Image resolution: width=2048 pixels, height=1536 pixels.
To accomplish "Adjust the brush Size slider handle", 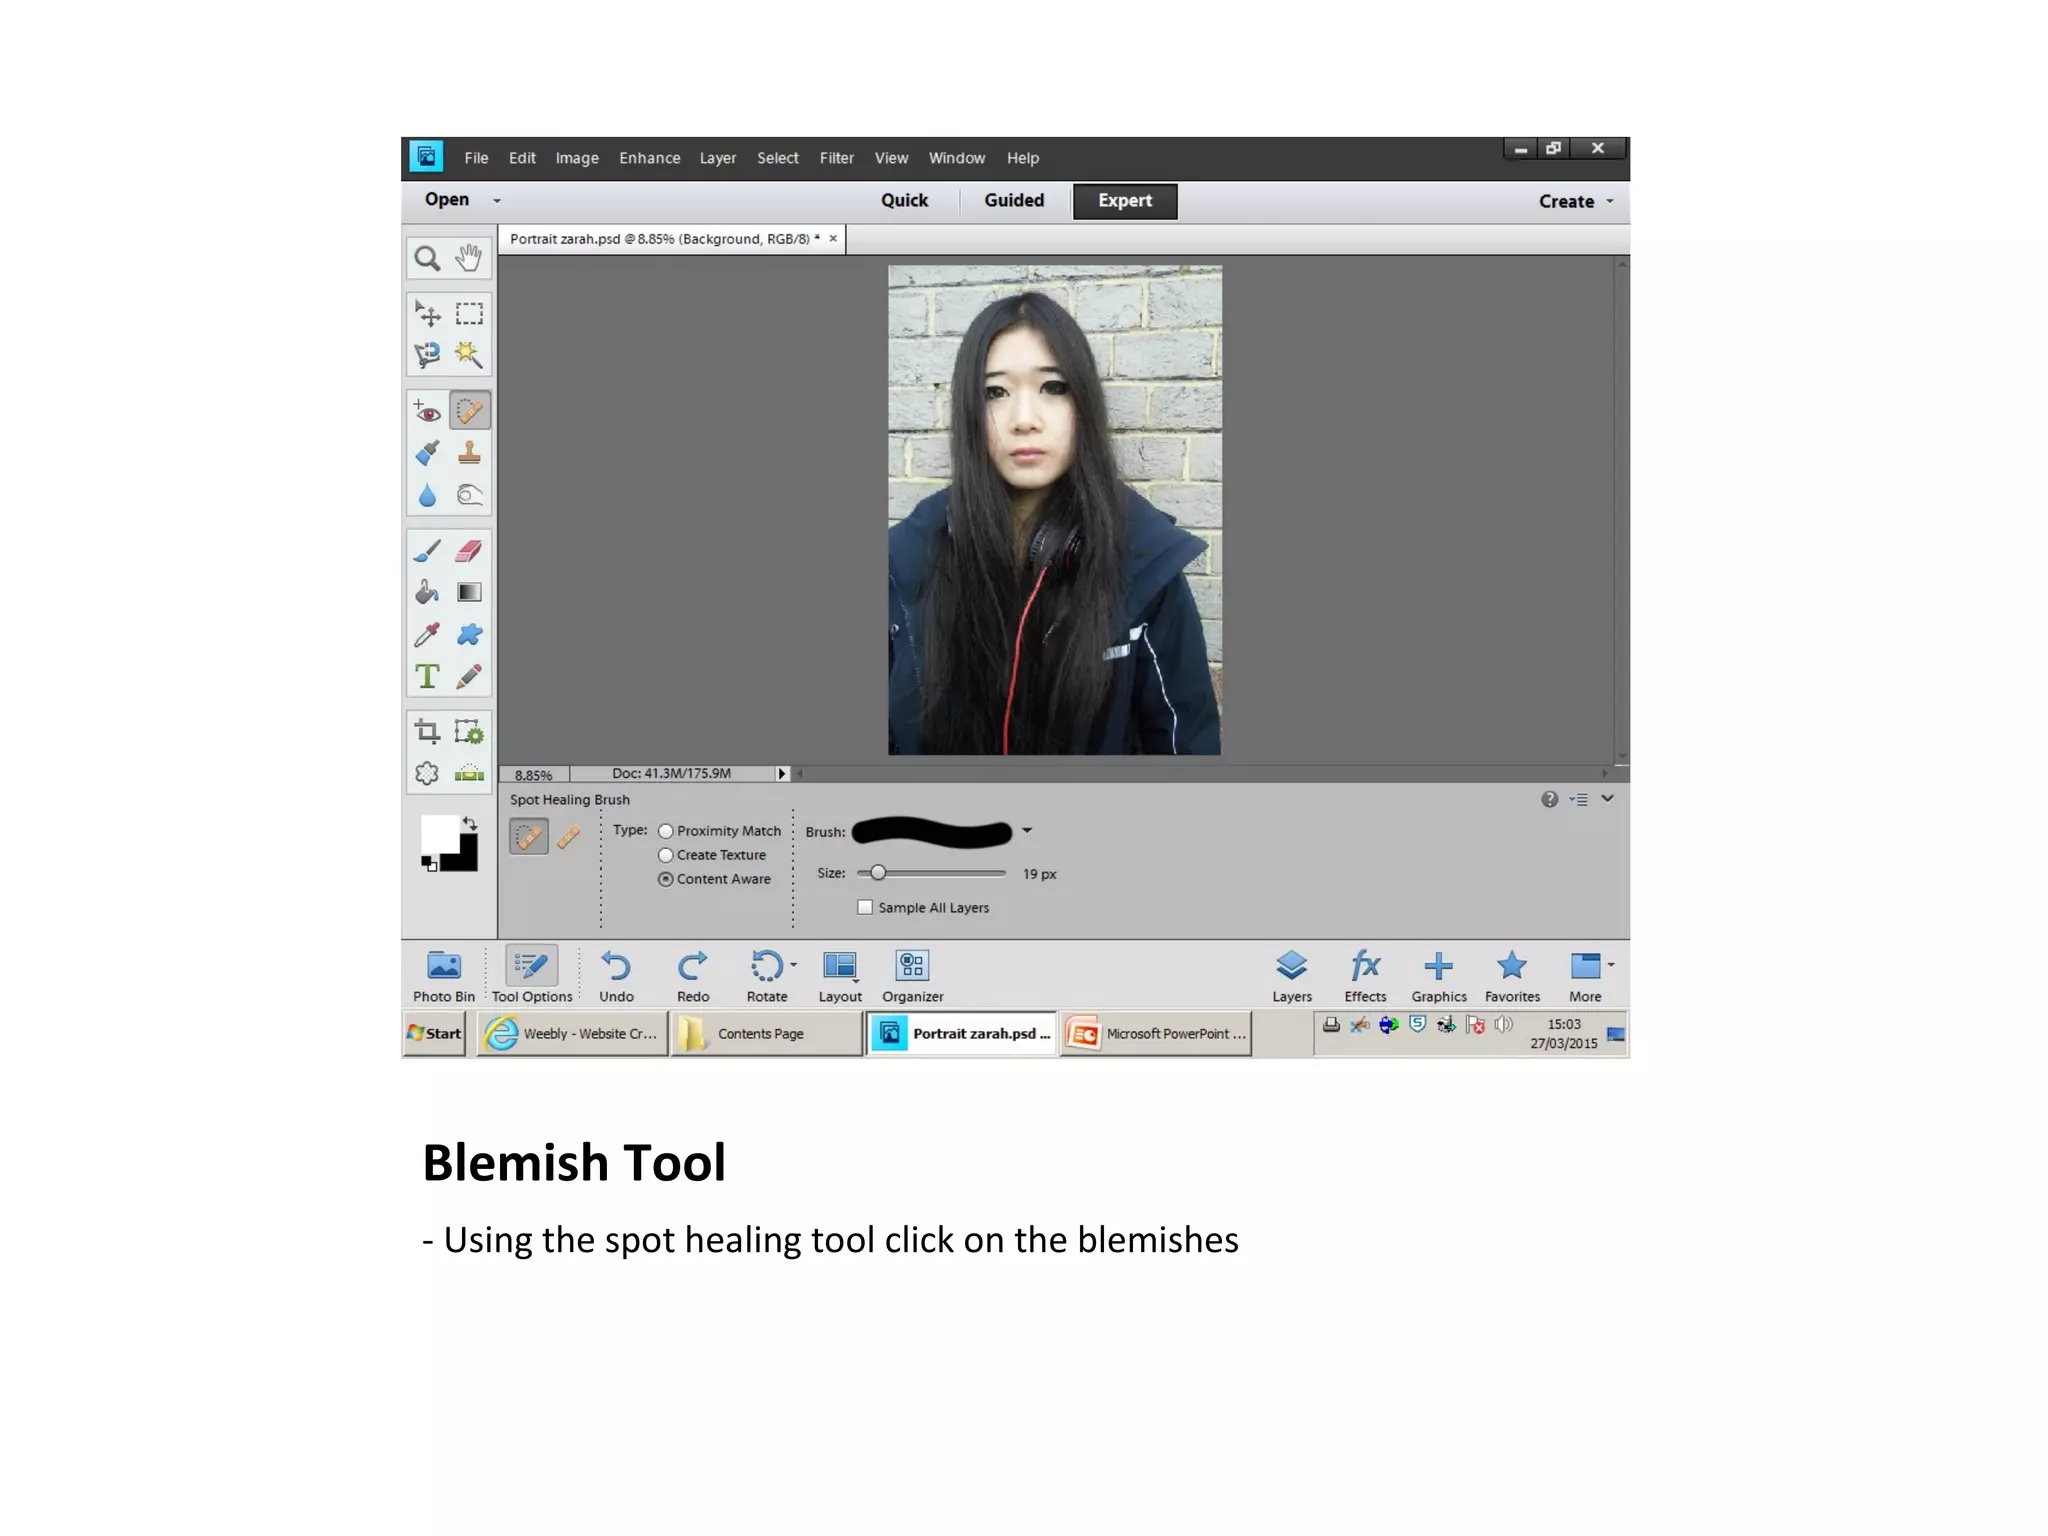I will pos(878,873).
